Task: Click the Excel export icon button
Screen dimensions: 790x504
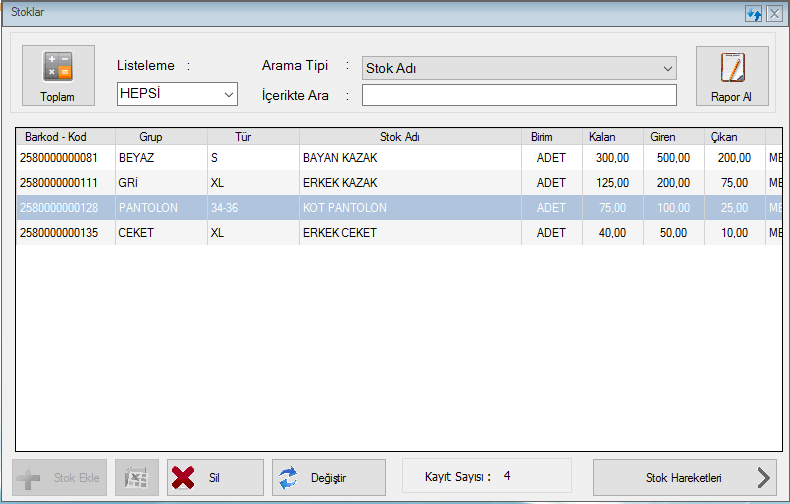Action: pyautogui.click(x=137, y=478)
